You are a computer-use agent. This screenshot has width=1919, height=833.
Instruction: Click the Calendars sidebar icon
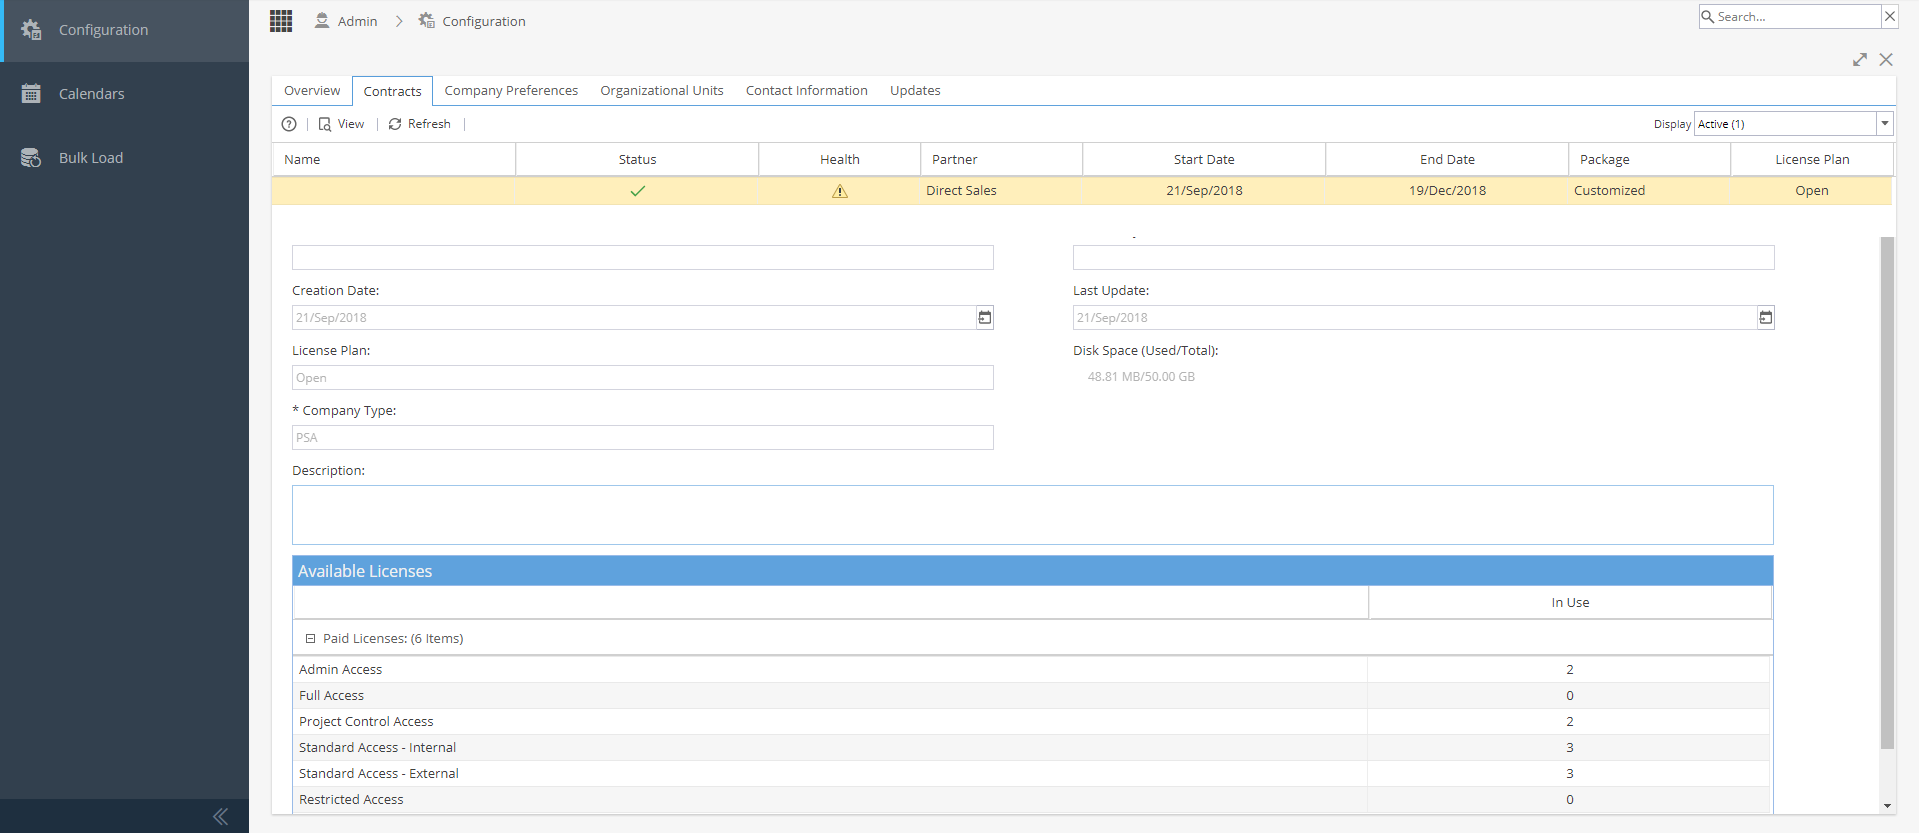[32, 94]
